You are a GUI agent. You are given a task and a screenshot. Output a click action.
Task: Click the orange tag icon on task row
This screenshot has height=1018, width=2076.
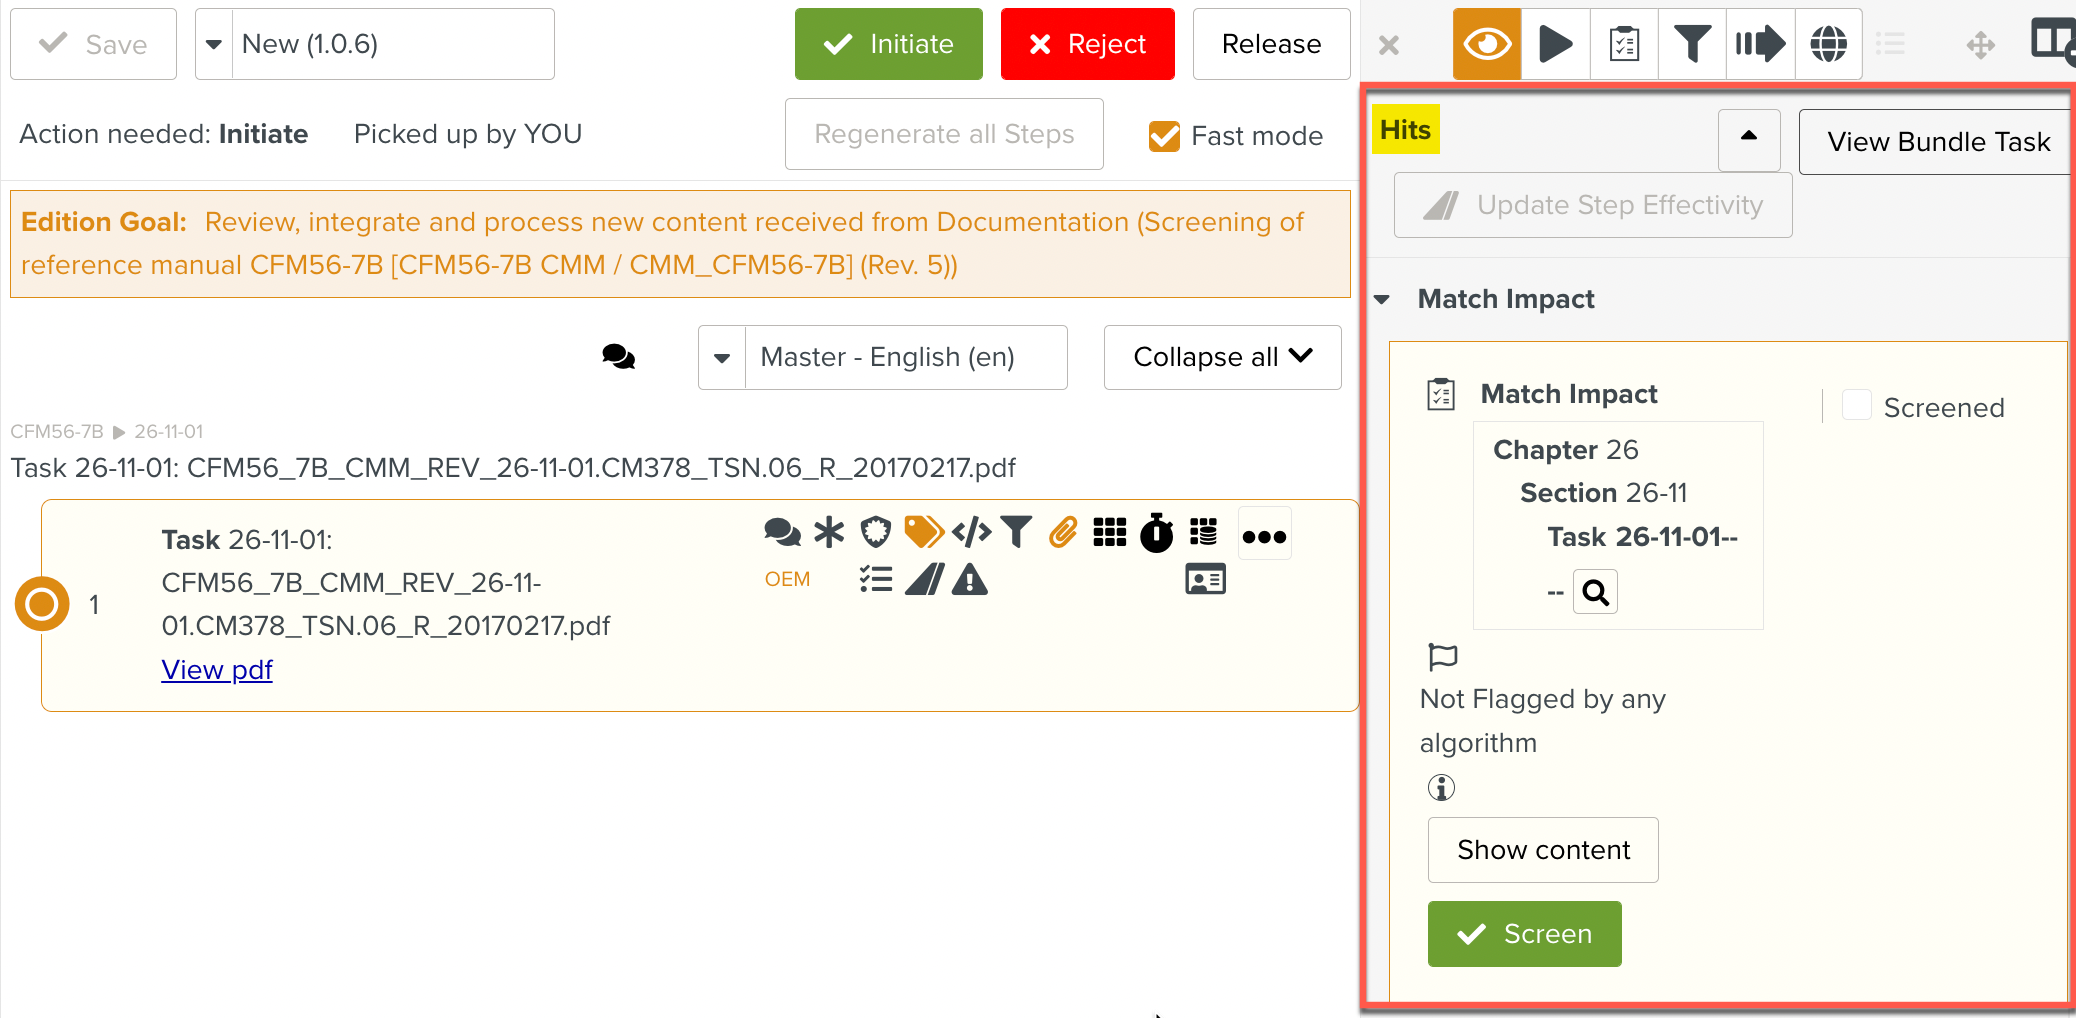(x=923, y=532)
